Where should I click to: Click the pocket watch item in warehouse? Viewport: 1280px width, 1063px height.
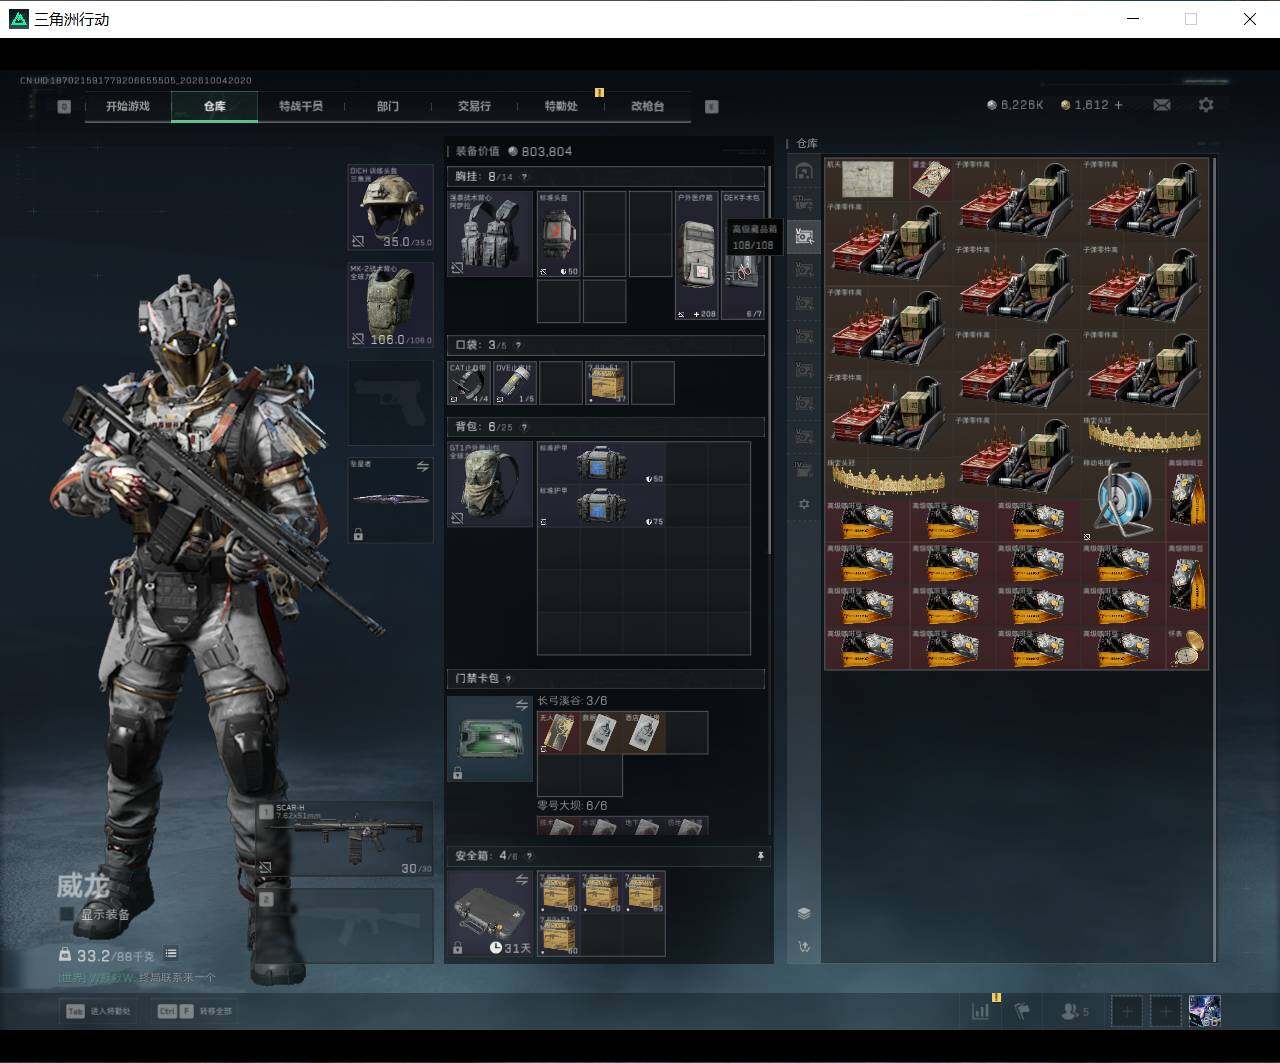[1187, 648]
